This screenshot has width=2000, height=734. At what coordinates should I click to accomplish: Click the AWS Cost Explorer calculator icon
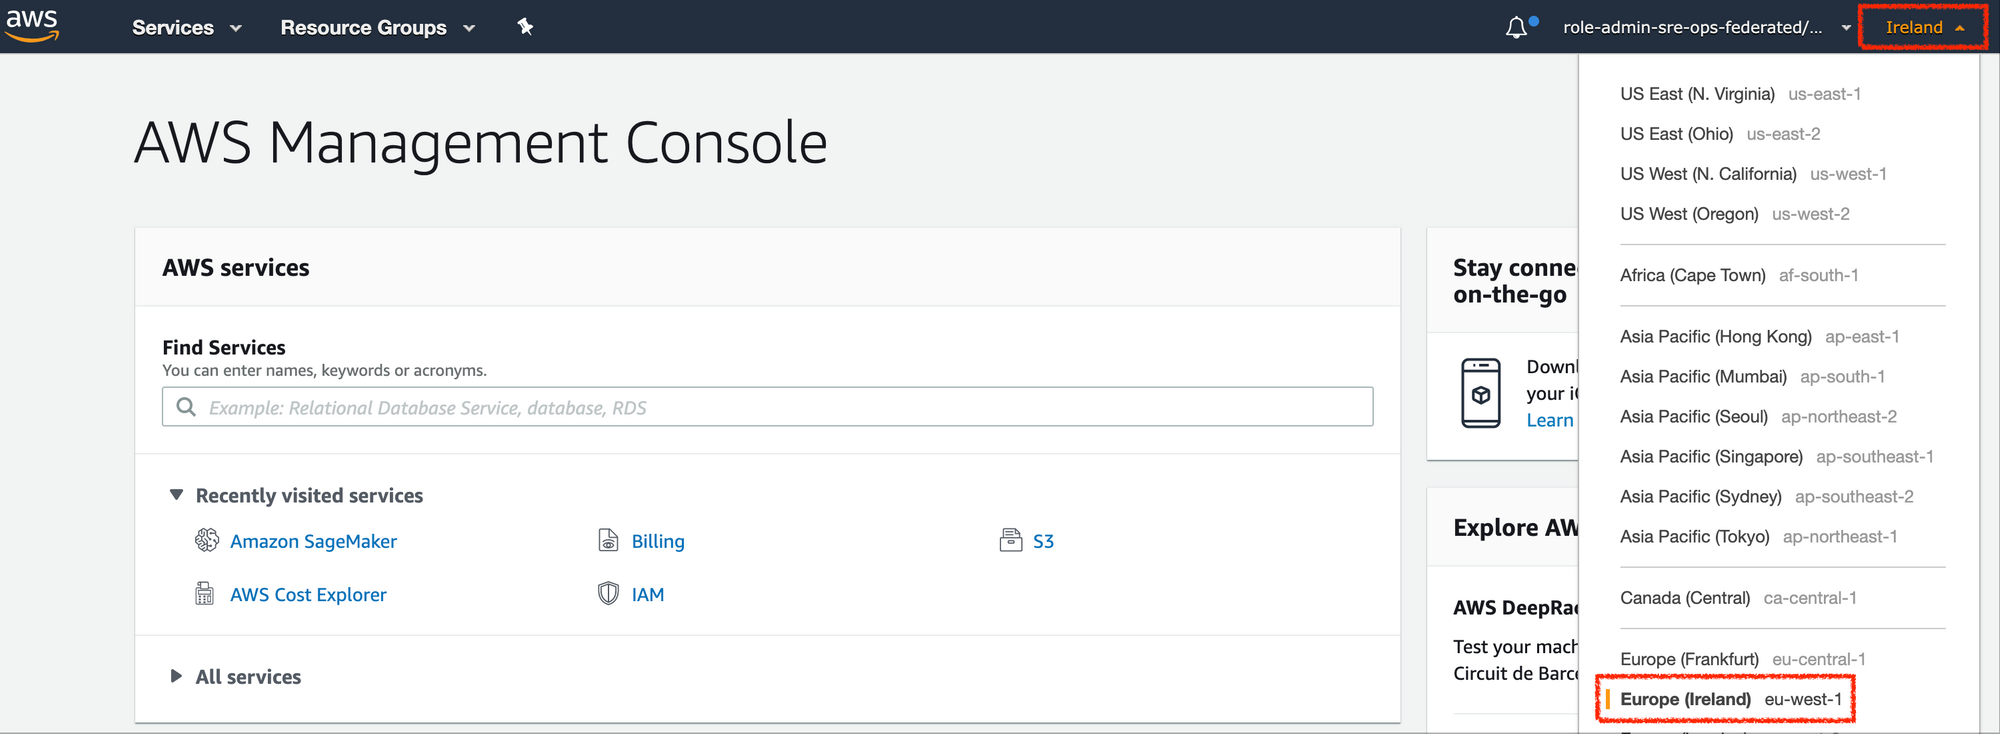pos(205,594)
